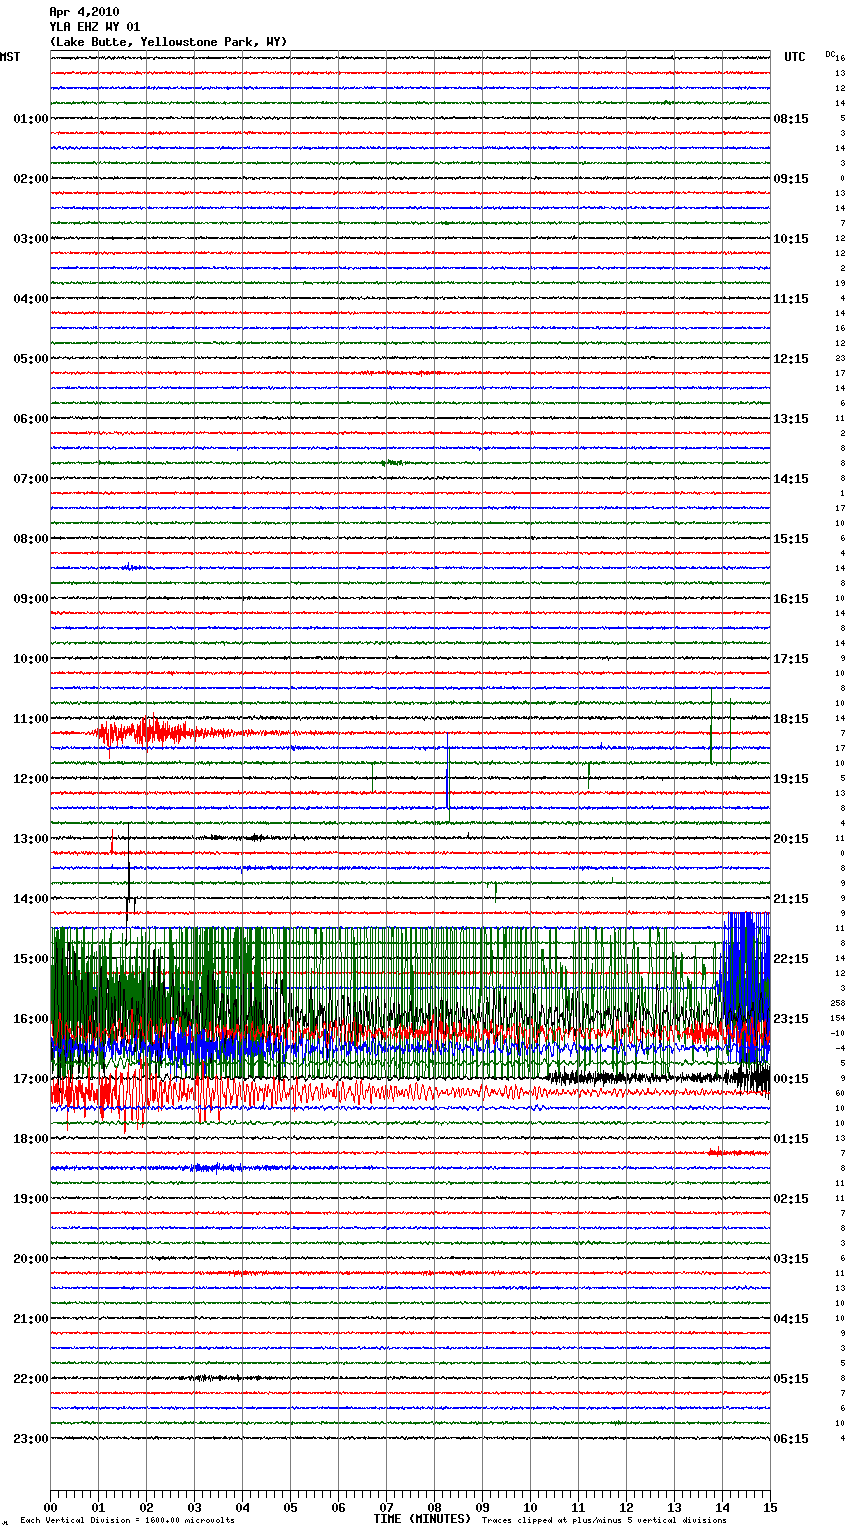Click the 08:15 UTC time label
This screenshot has height=1534, width=850.
[x=791, y=119]
